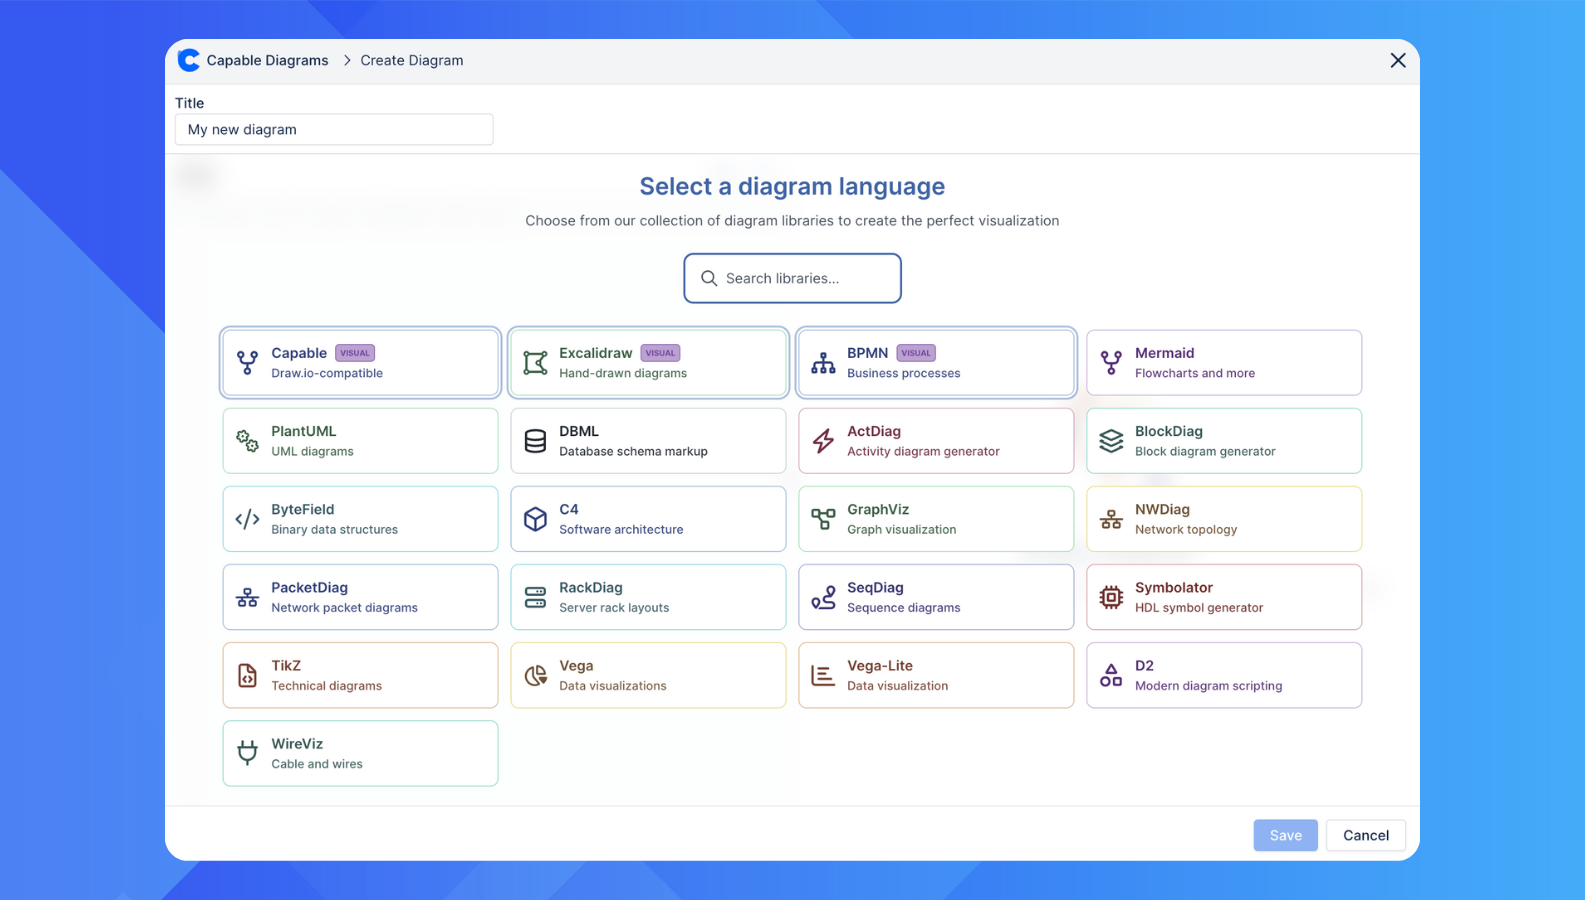Select the DBML database icon
The height and width of the screenshot is (900, 1585).
(x=535, y=441)
